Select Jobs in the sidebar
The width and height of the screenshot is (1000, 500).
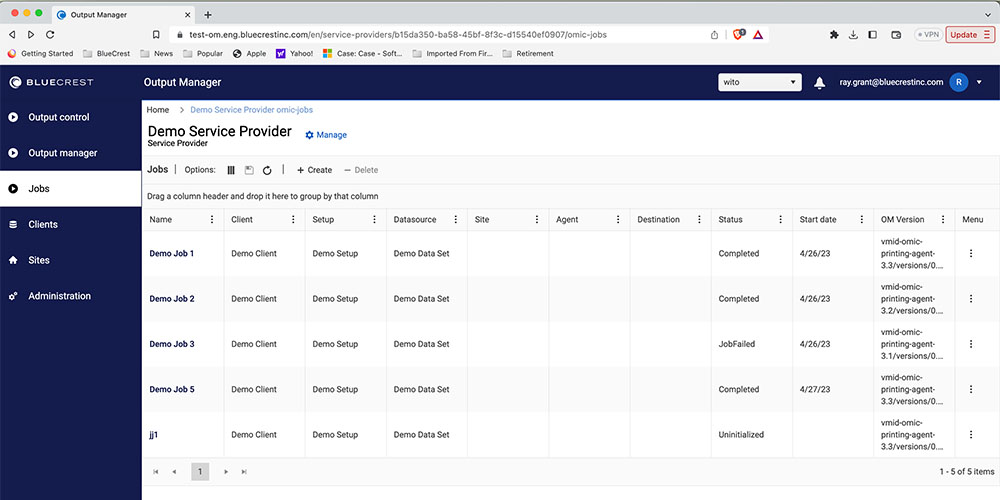[x=70, y=189]
